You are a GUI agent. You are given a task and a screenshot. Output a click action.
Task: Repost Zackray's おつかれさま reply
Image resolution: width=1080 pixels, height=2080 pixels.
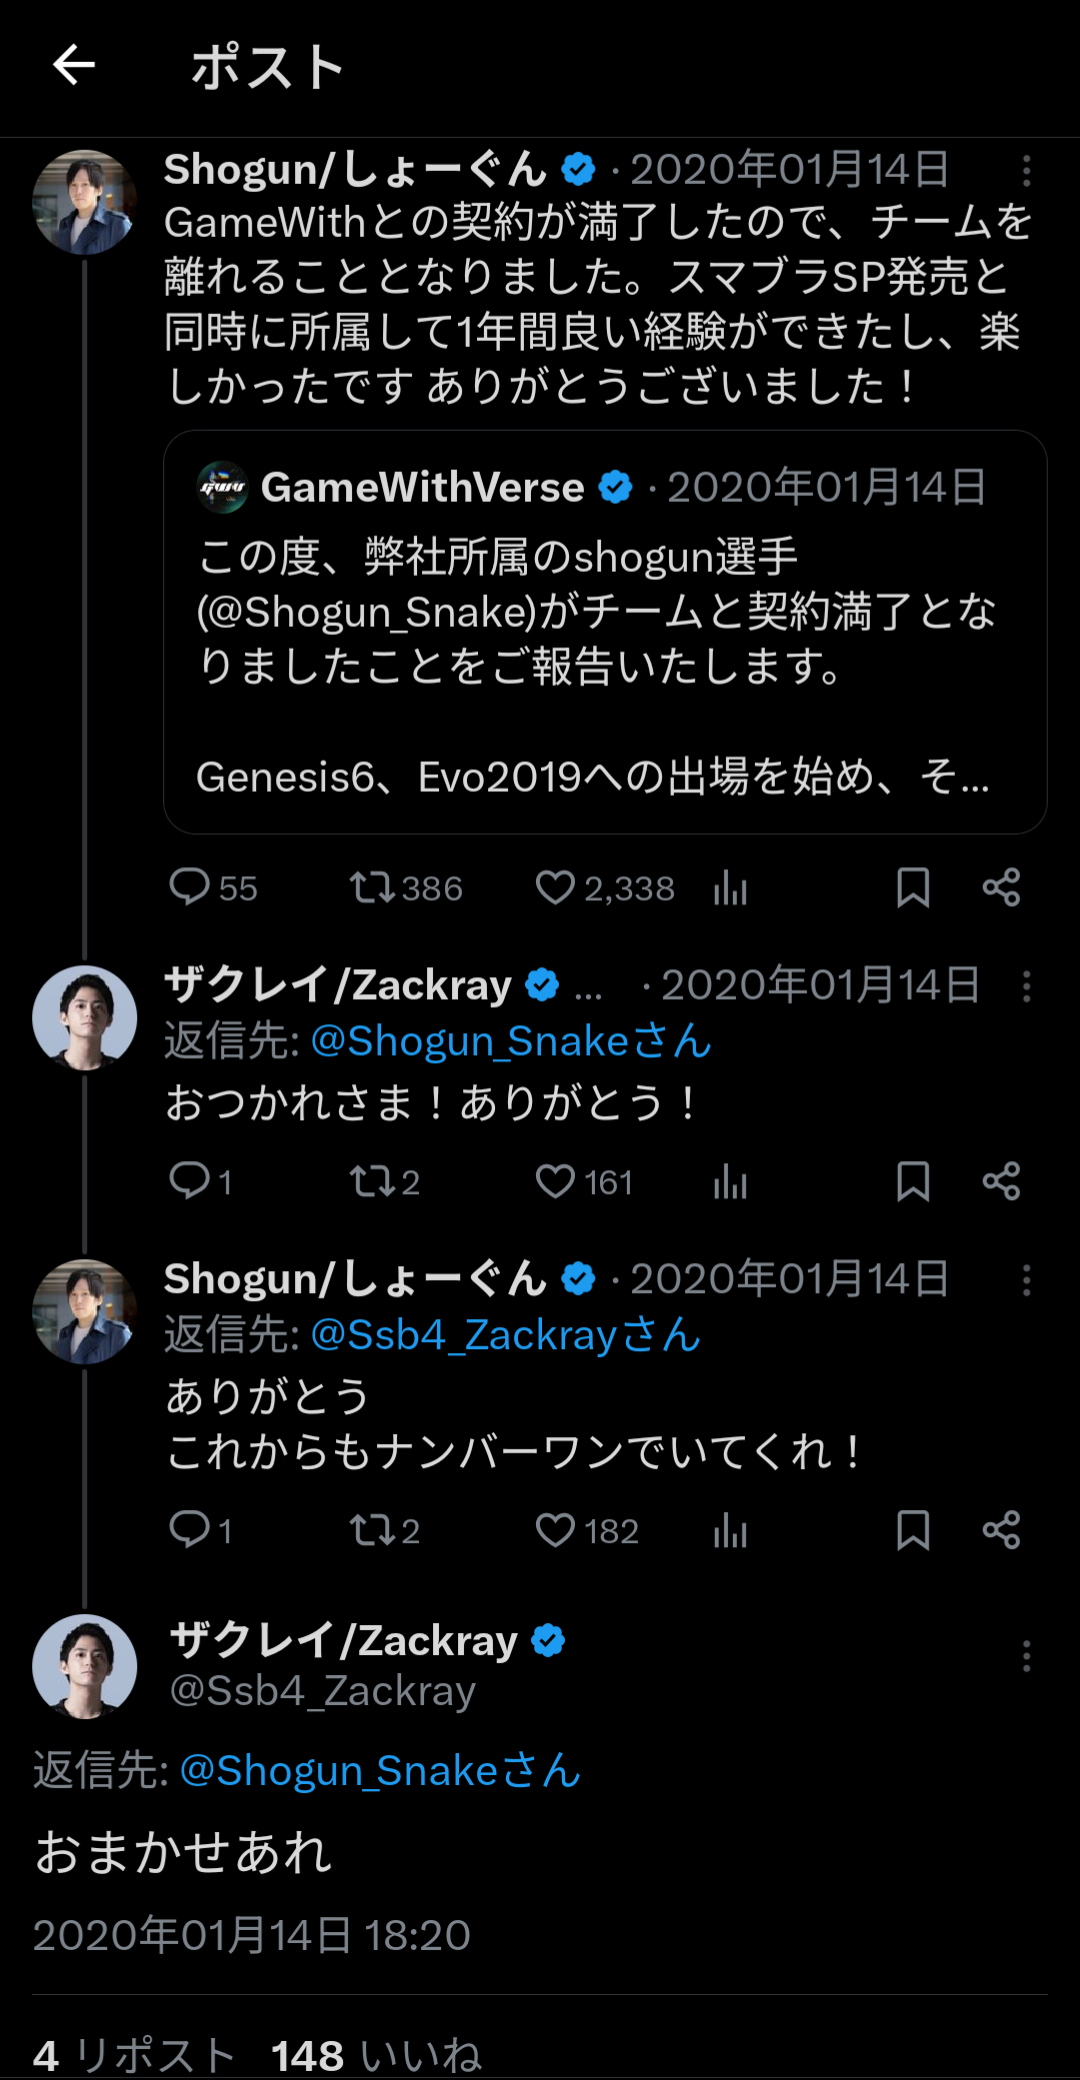pyautogui.click(x=384, y=1182)
